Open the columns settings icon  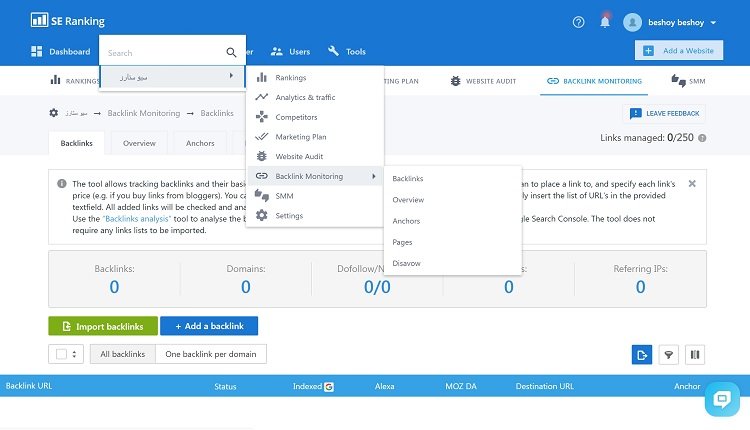[x=694, y=354]
